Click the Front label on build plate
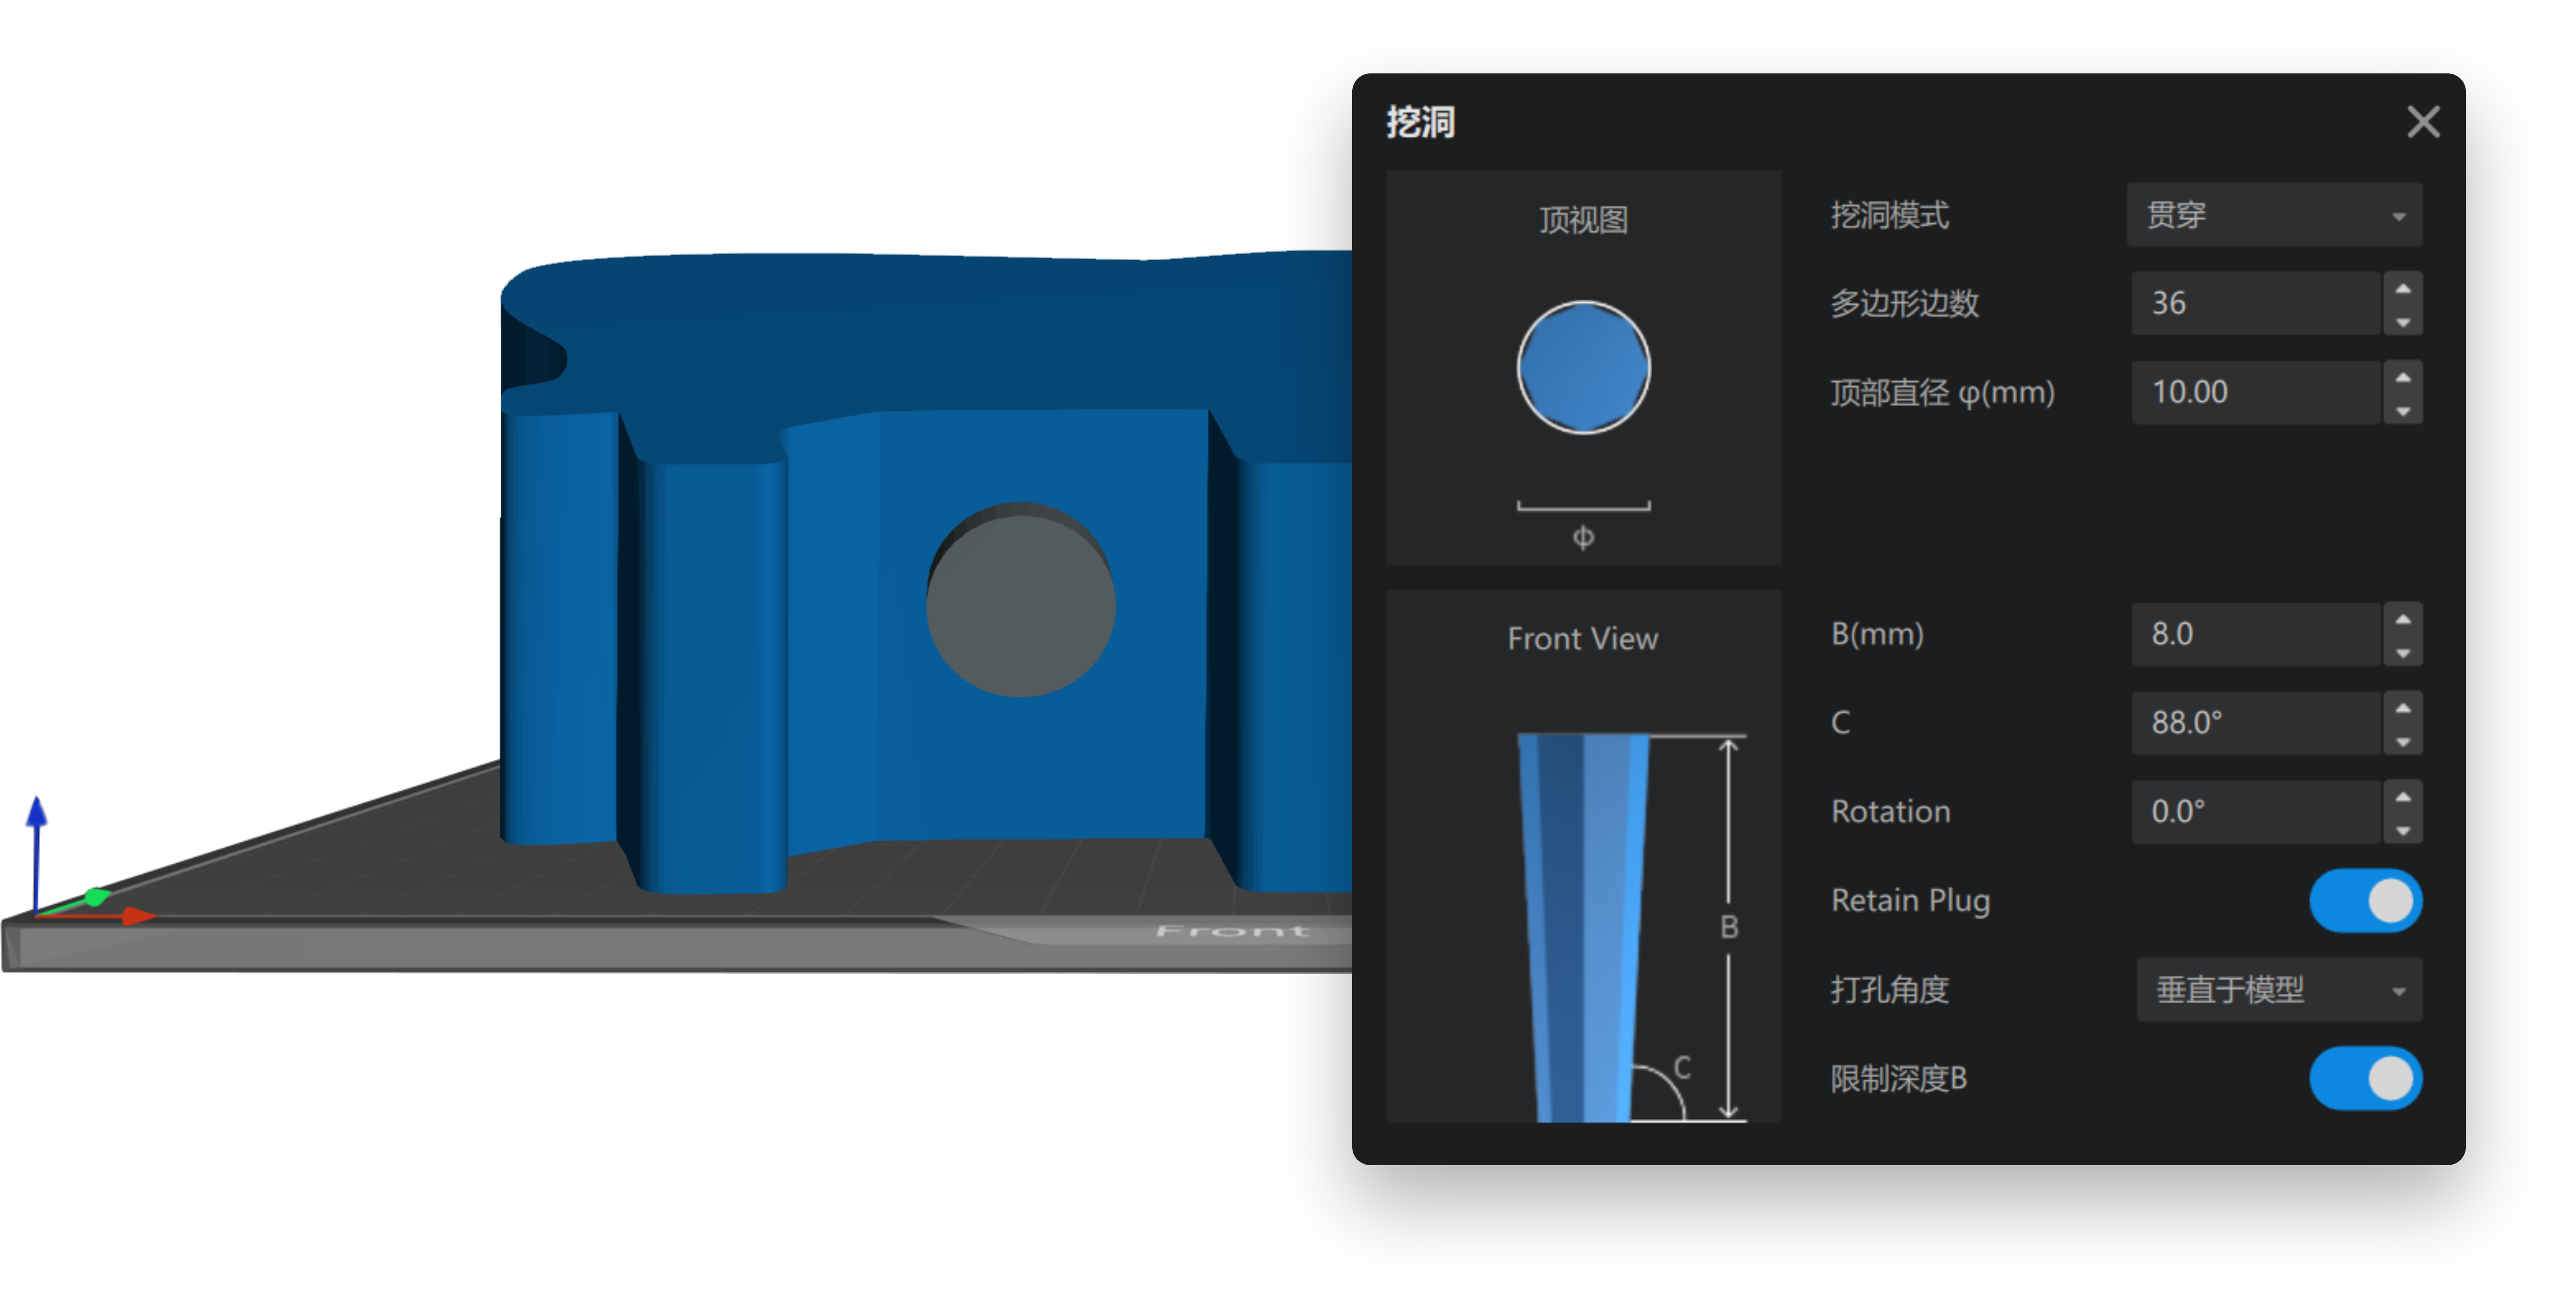2576x1312 pixels. [1232, 931]
